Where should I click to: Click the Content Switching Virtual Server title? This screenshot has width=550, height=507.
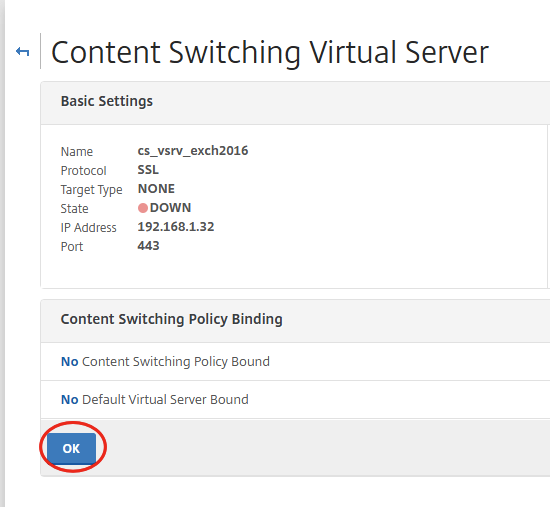[x=270, y=53]
